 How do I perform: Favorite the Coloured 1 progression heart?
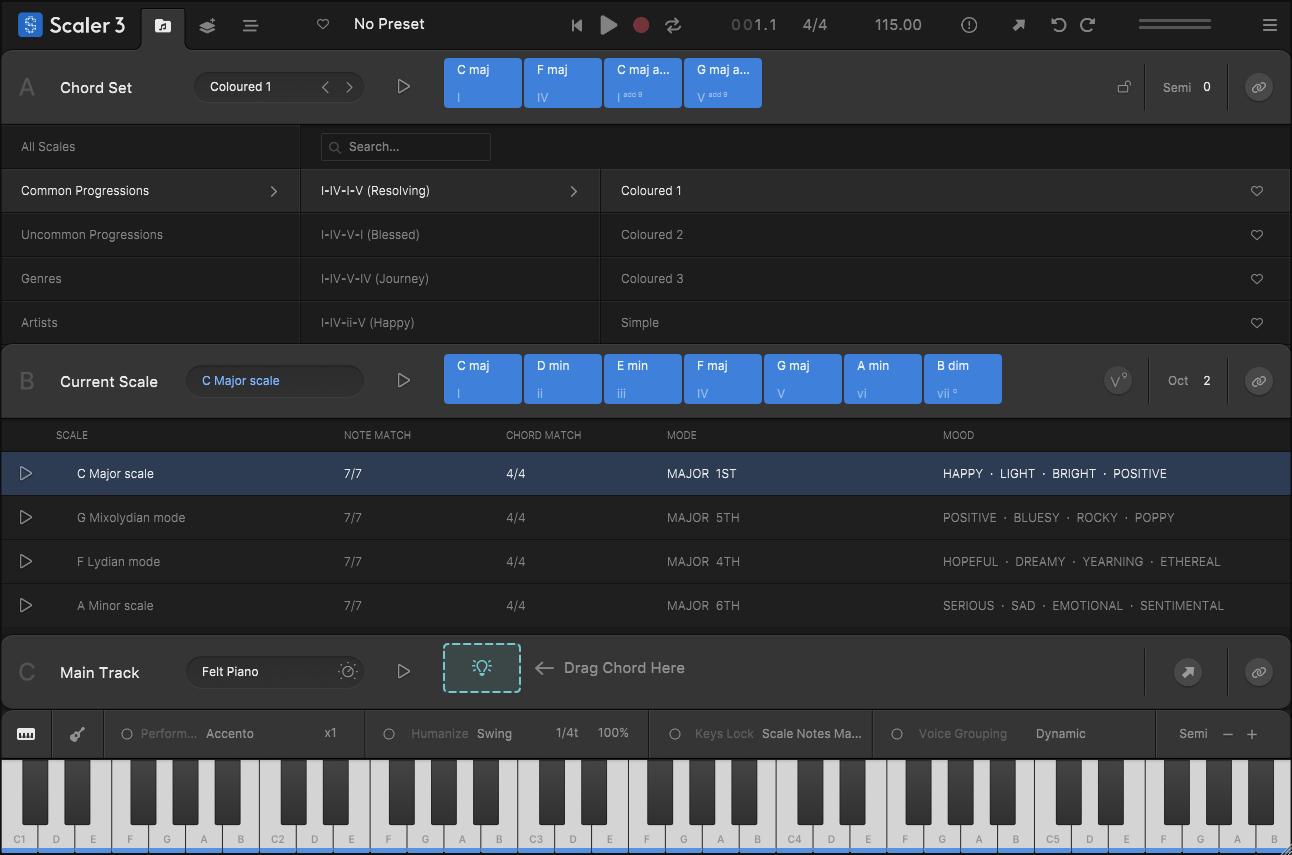click(x=1257, y=191)
